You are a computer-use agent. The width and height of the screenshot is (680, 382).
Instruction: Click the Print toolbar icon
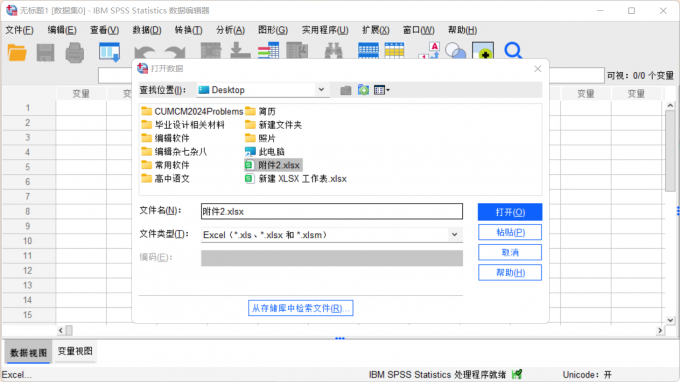pos(75,52)
